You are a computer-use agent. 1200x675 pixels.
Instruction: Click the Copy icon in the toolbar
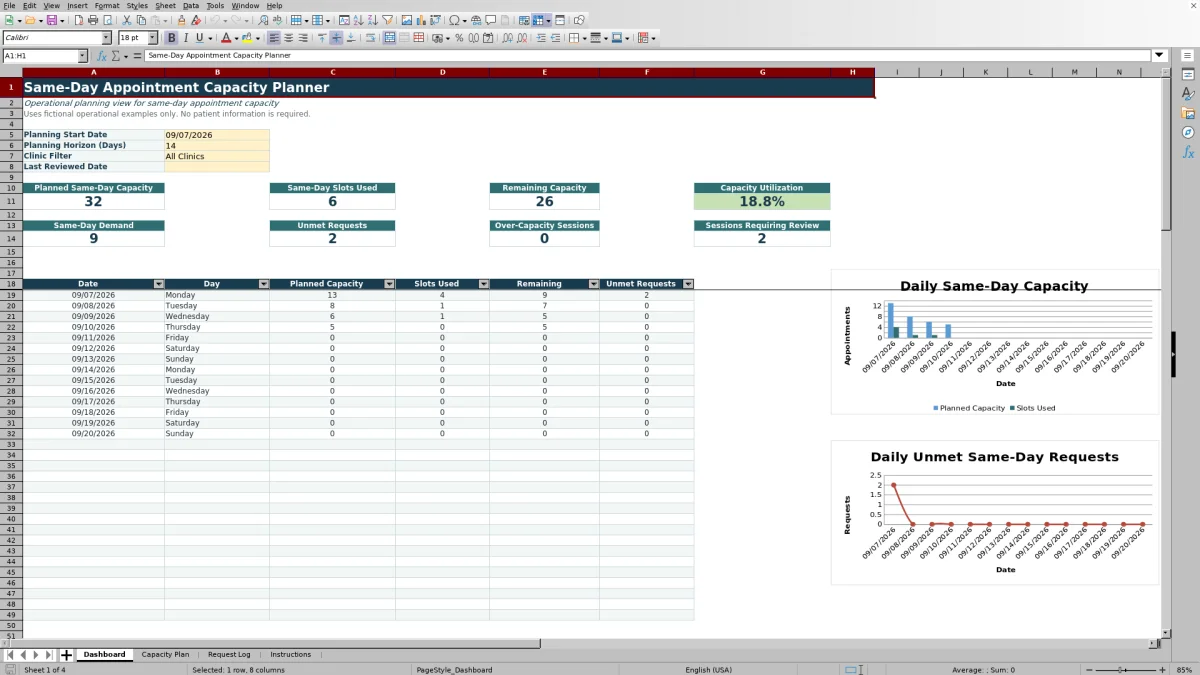pos(141,20)
